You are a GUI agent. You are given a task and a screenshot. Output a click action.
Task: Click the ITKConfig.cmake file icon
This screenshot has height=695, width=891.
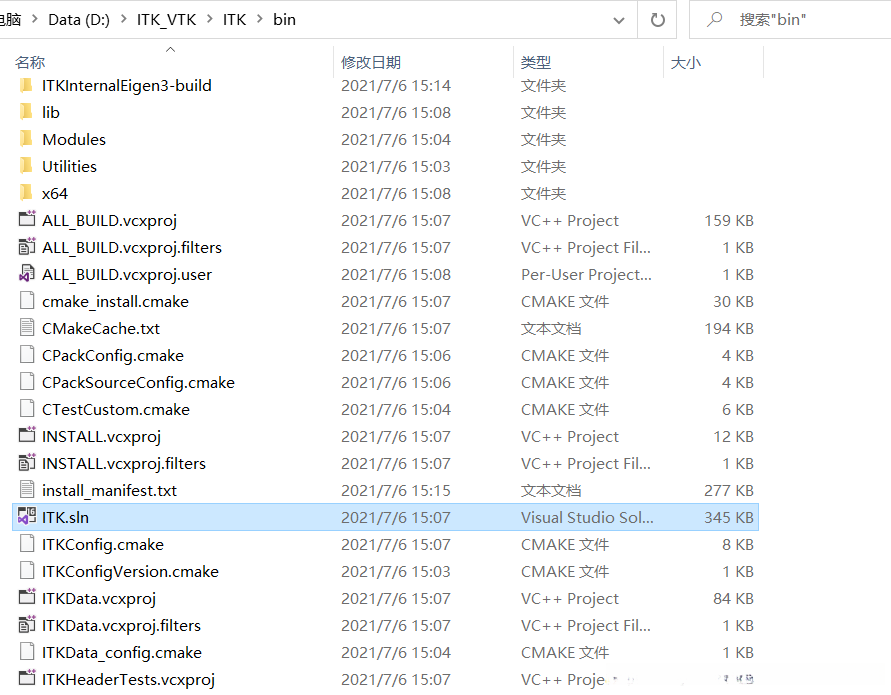tap(27, 544)
